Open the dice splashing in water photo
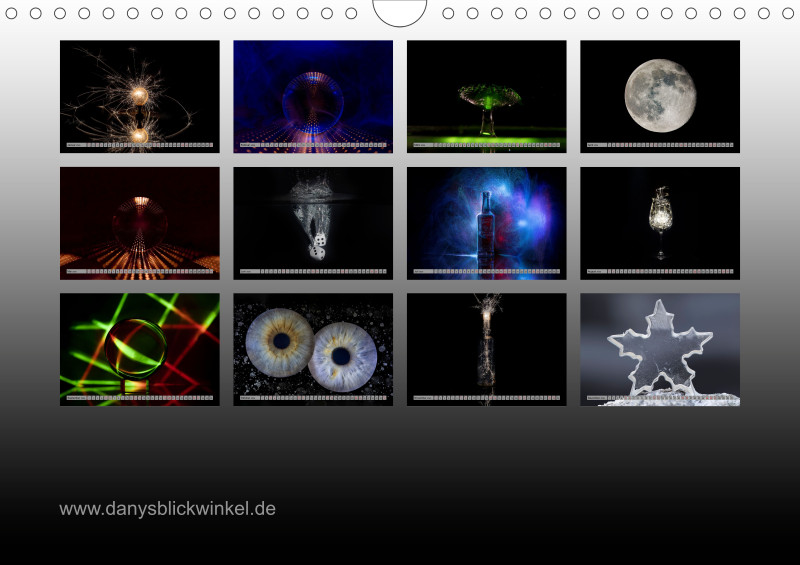The width and height of the screenshot is (800, 565). point(313,218)
